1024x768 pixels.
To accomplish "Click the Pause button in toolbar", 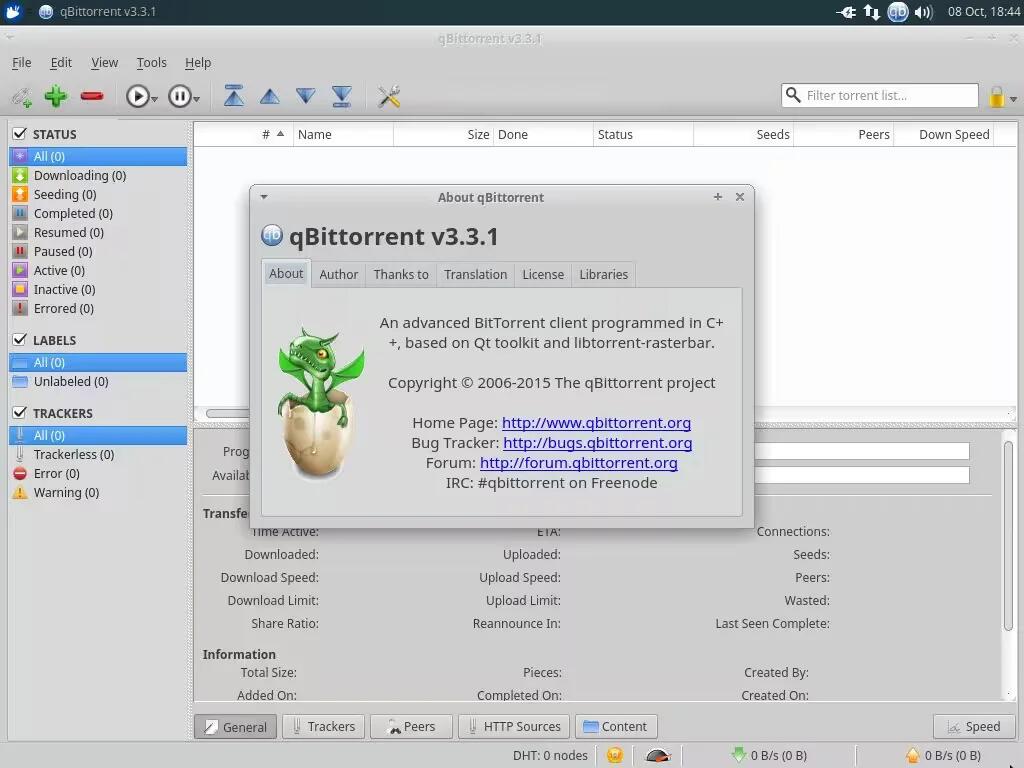I will point(179,97).
